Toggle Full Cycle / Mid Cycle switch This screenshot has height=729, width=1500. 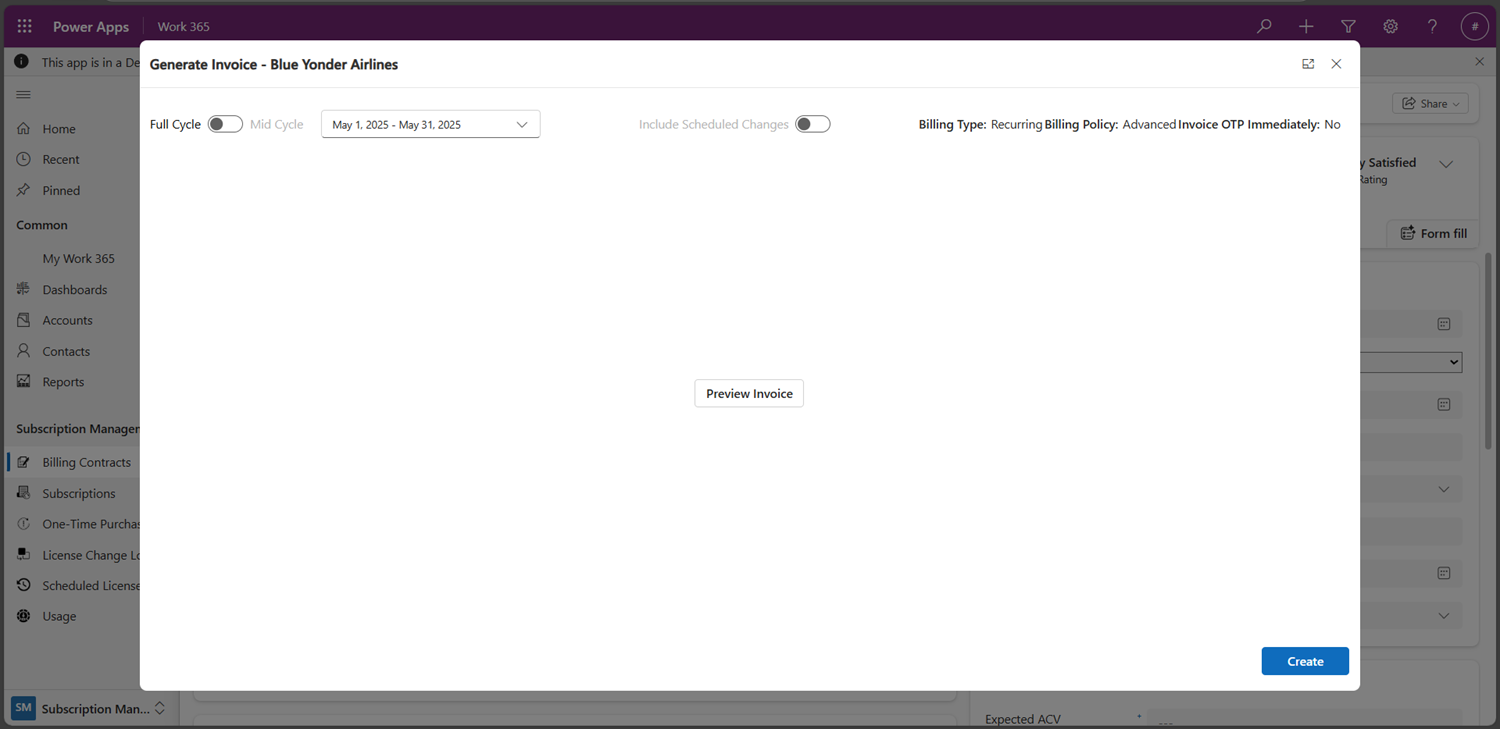coord(225,124)
